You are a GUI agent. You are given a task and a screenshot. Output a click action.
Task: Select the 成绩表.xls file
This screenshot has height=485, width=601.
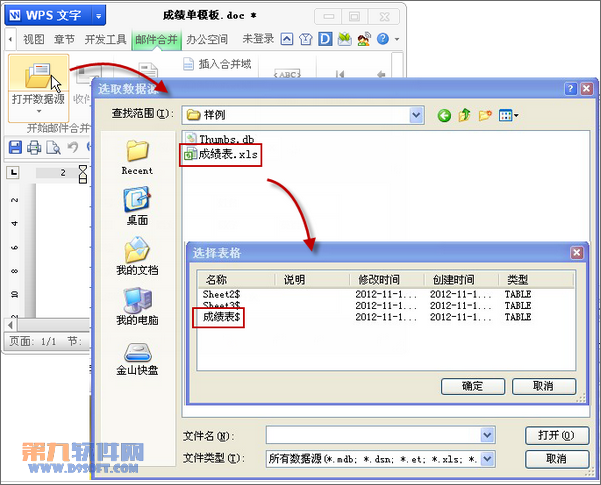(221, 155)
